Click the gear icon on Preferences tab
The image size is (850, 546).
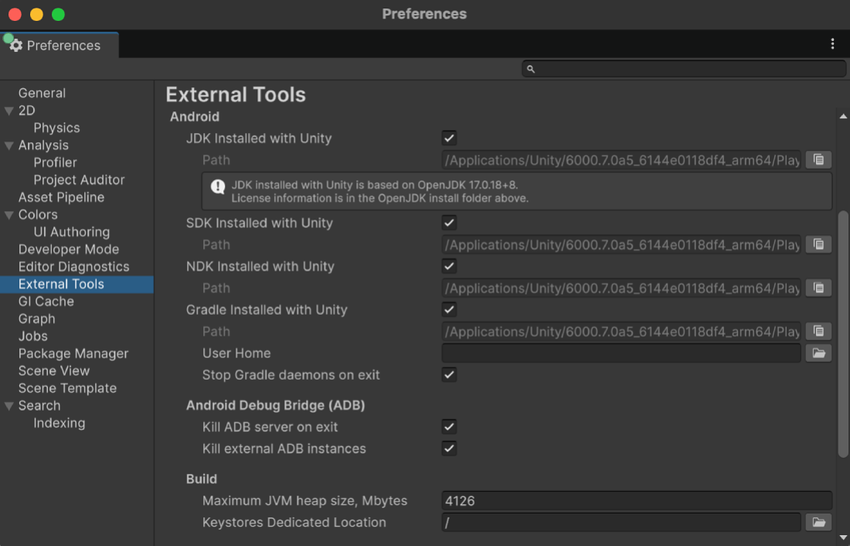(16, 46)
